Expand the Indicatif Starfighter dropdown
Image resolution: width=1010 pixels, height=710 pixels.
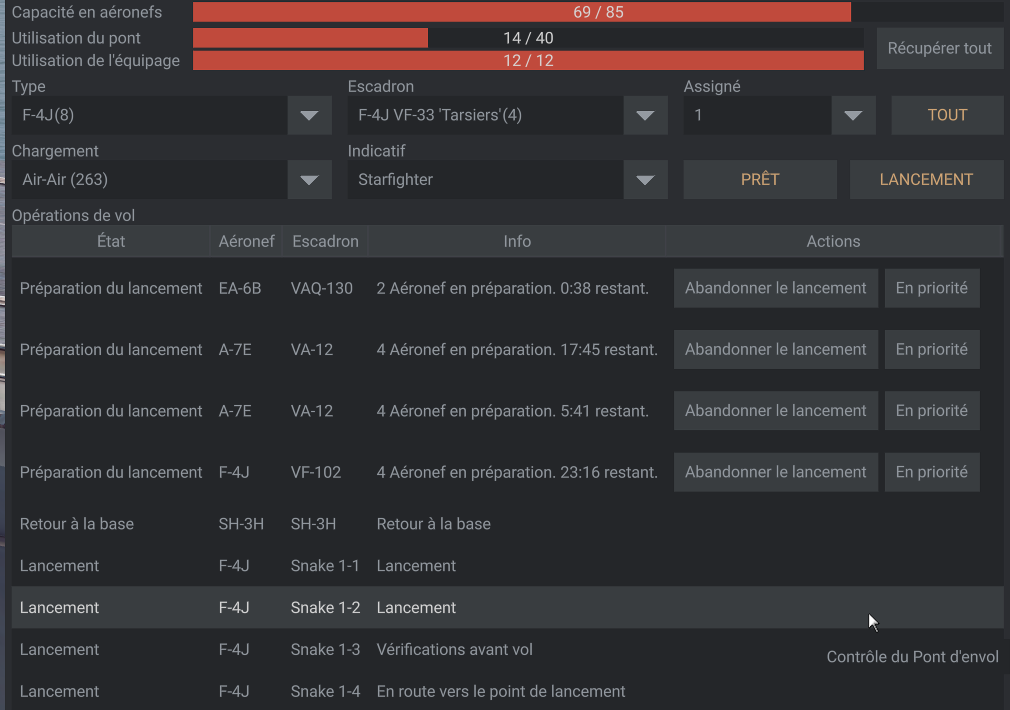pyautogui.click(x=645, y=180)
